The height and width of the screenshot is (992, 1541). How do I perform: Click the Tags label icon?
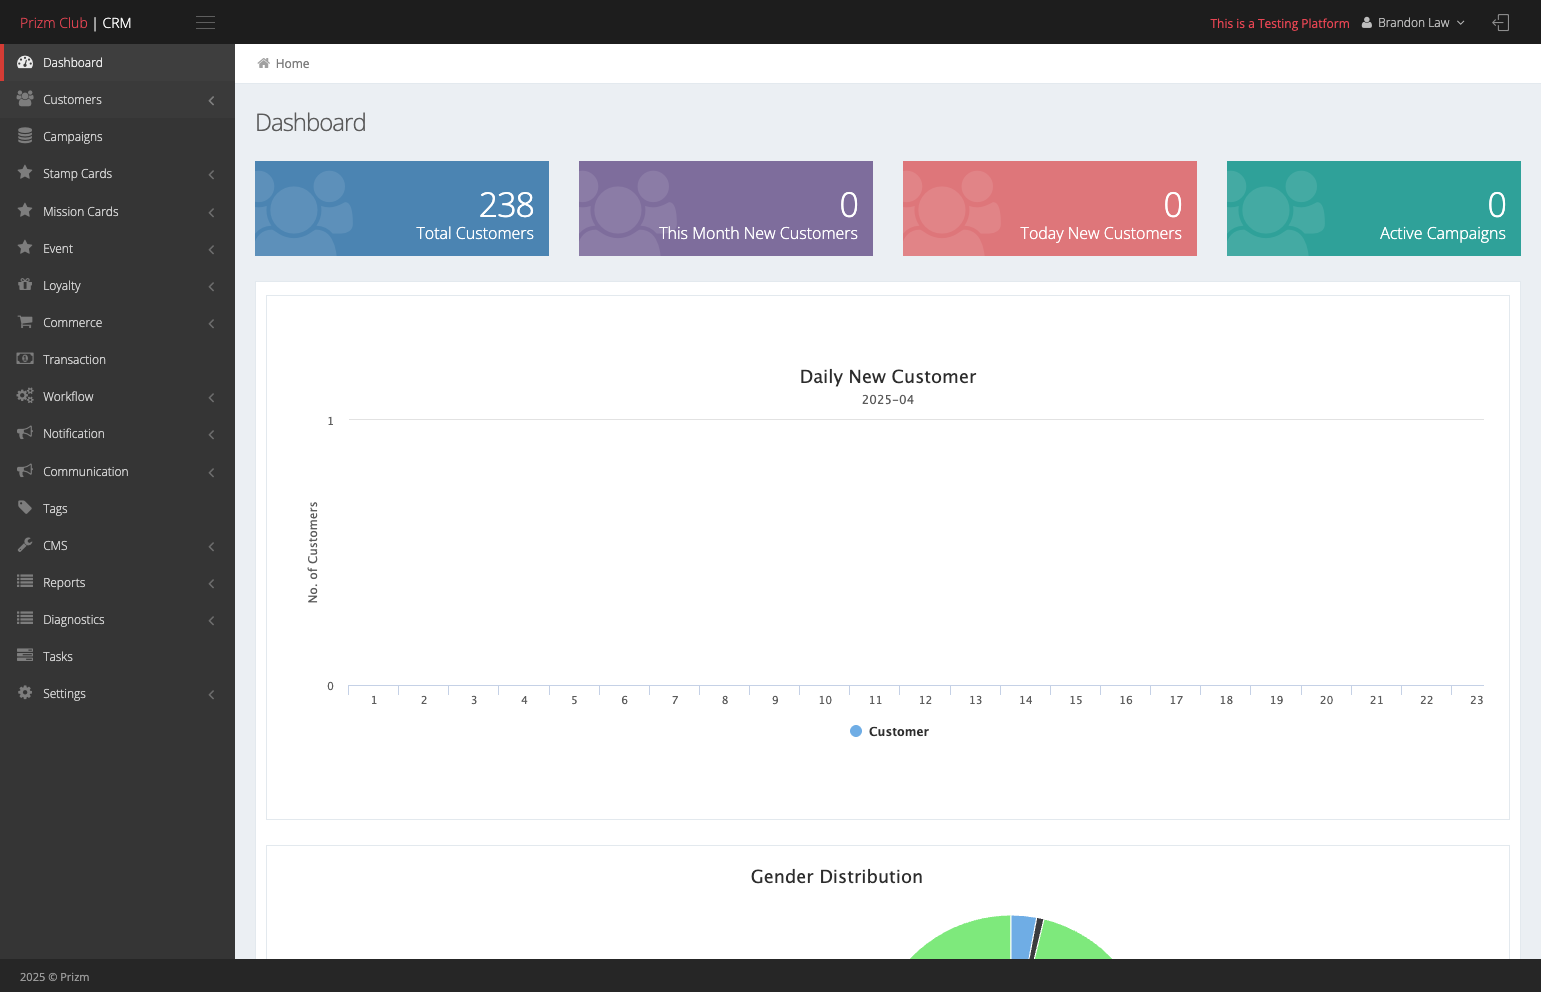point(25,508)
